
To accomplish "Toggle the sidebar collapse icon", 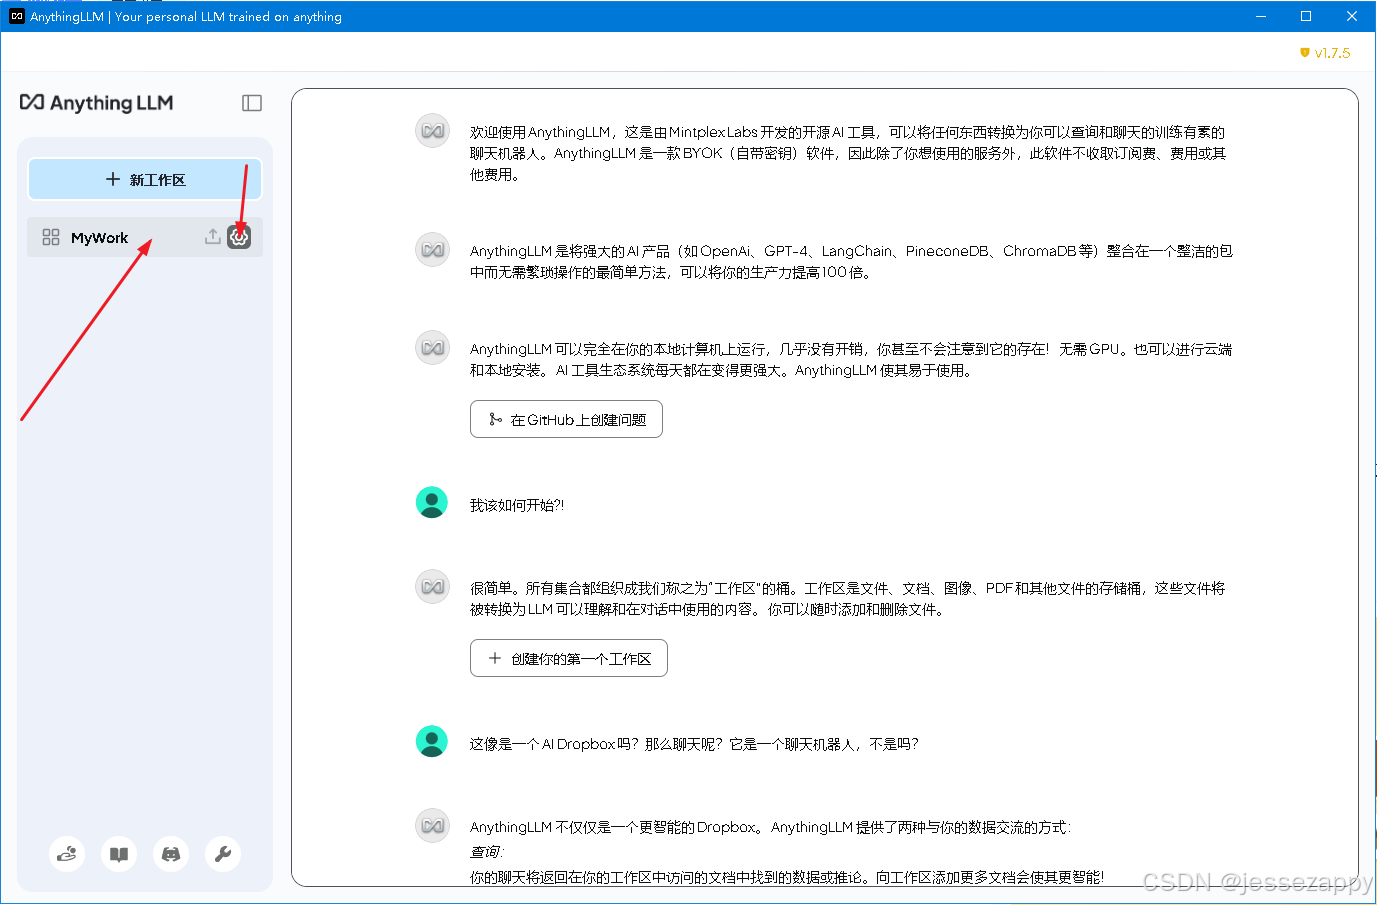I will [252, 103].
